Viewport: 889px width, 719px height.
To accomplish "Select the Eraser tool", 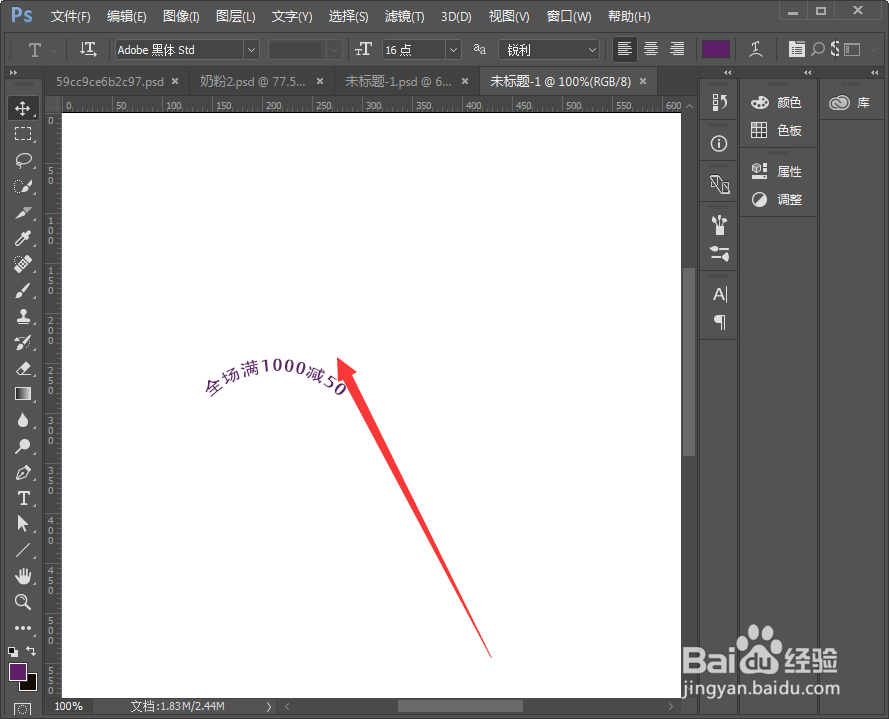I will click(x=23, y=369).
